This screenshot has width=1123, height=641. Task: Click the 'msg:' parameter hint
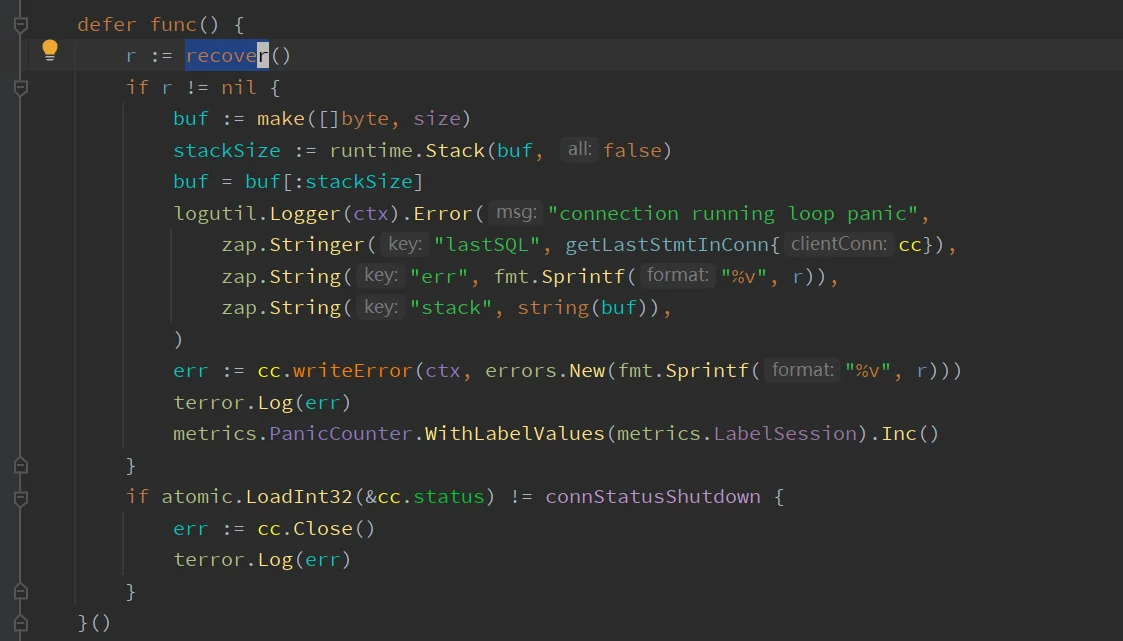pos(517,213)
